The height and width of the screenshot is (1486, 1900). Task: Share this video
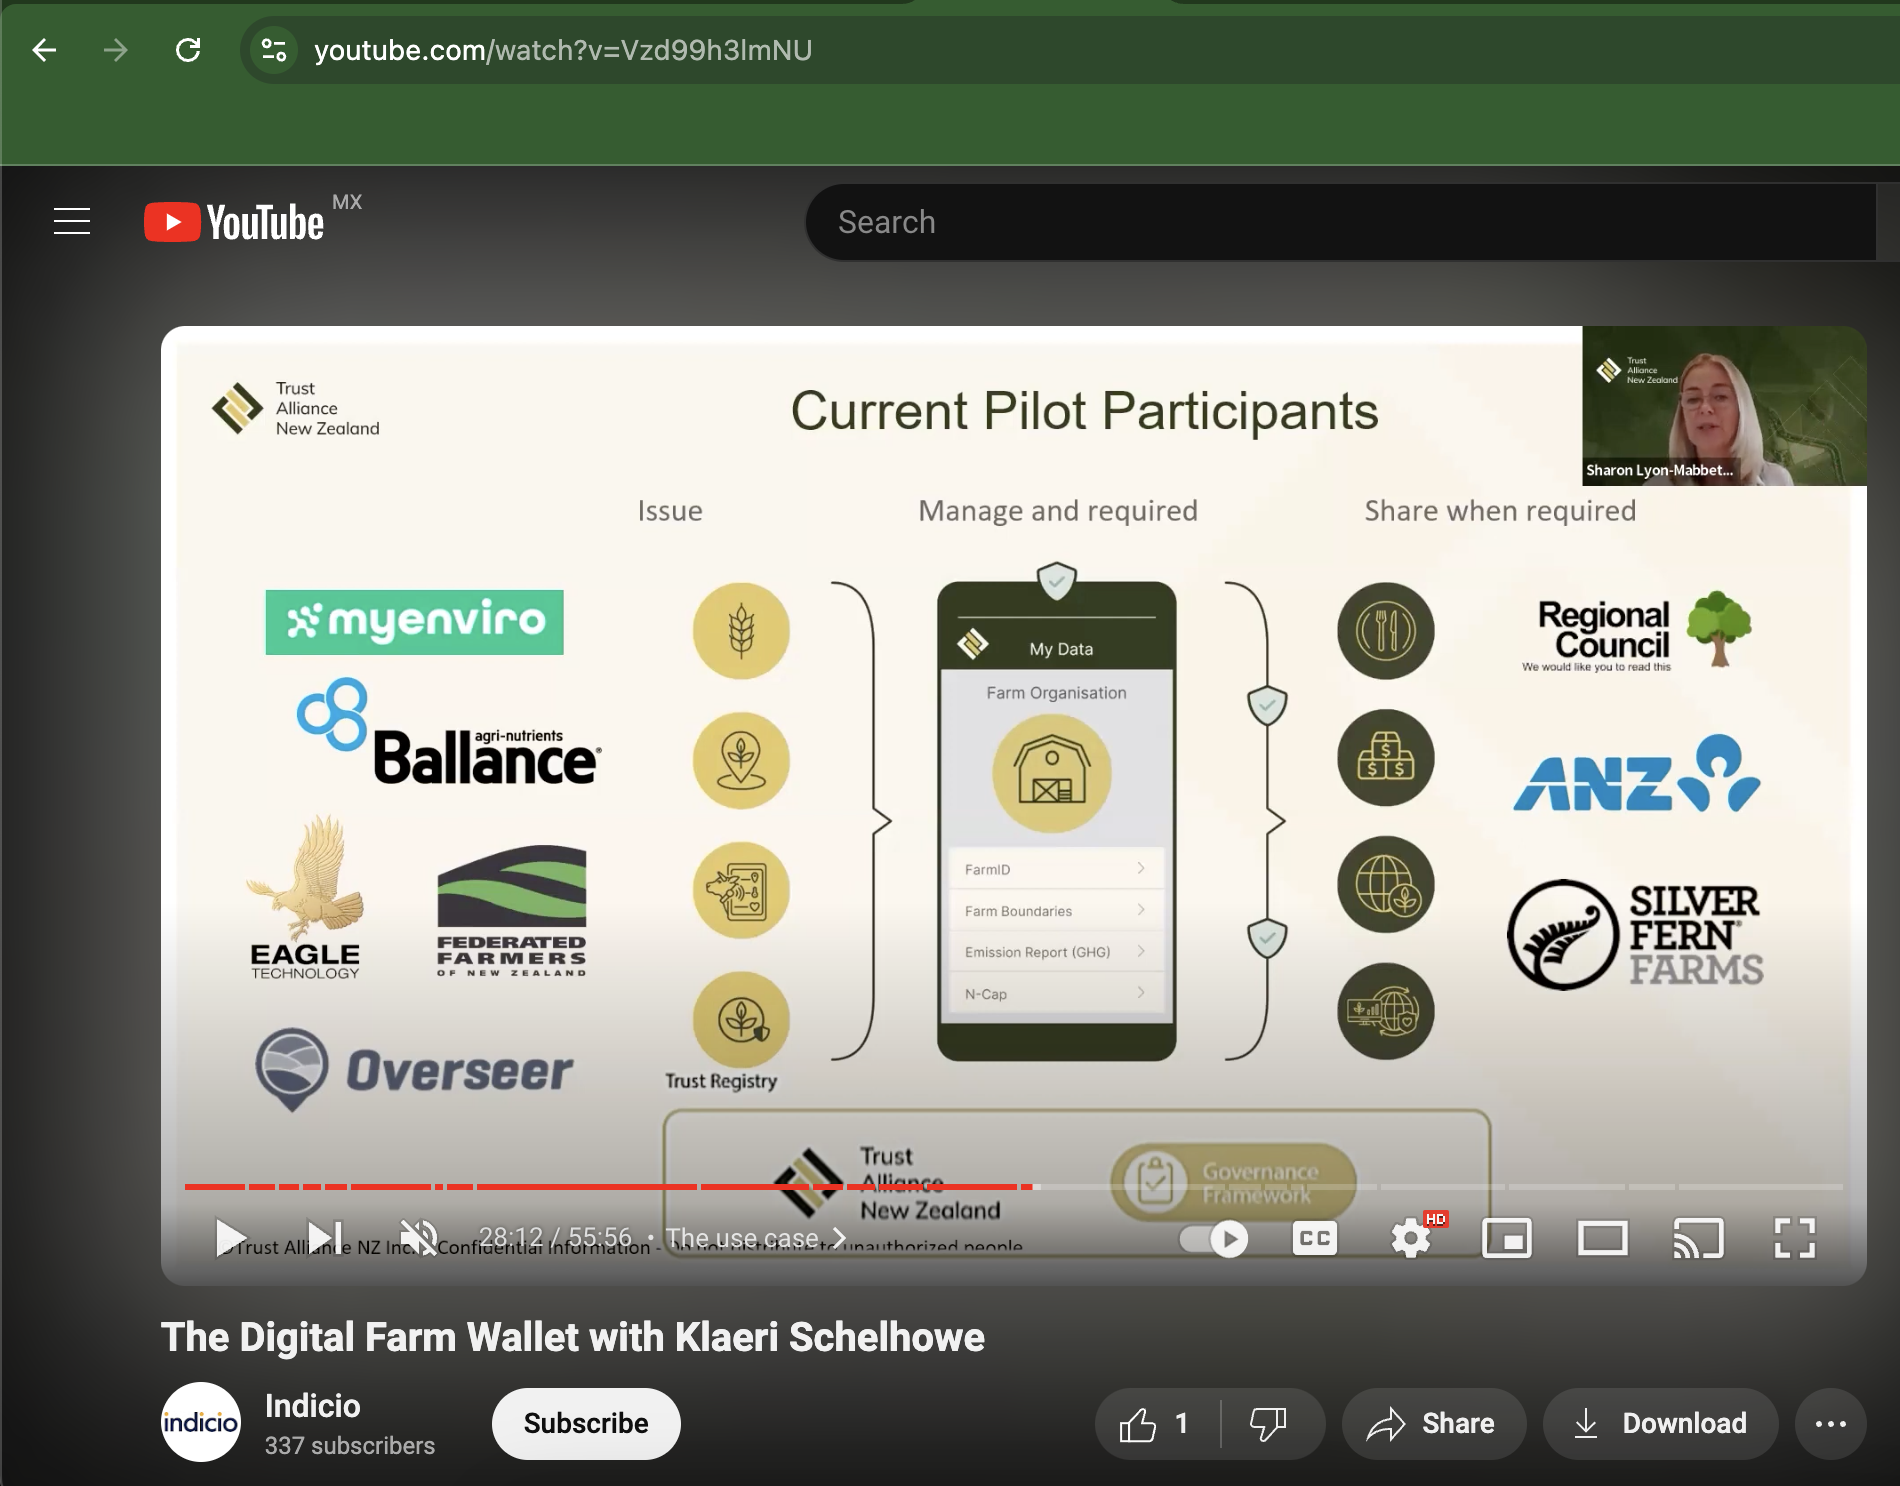pyautogui.click(x=1434, y=1424)
